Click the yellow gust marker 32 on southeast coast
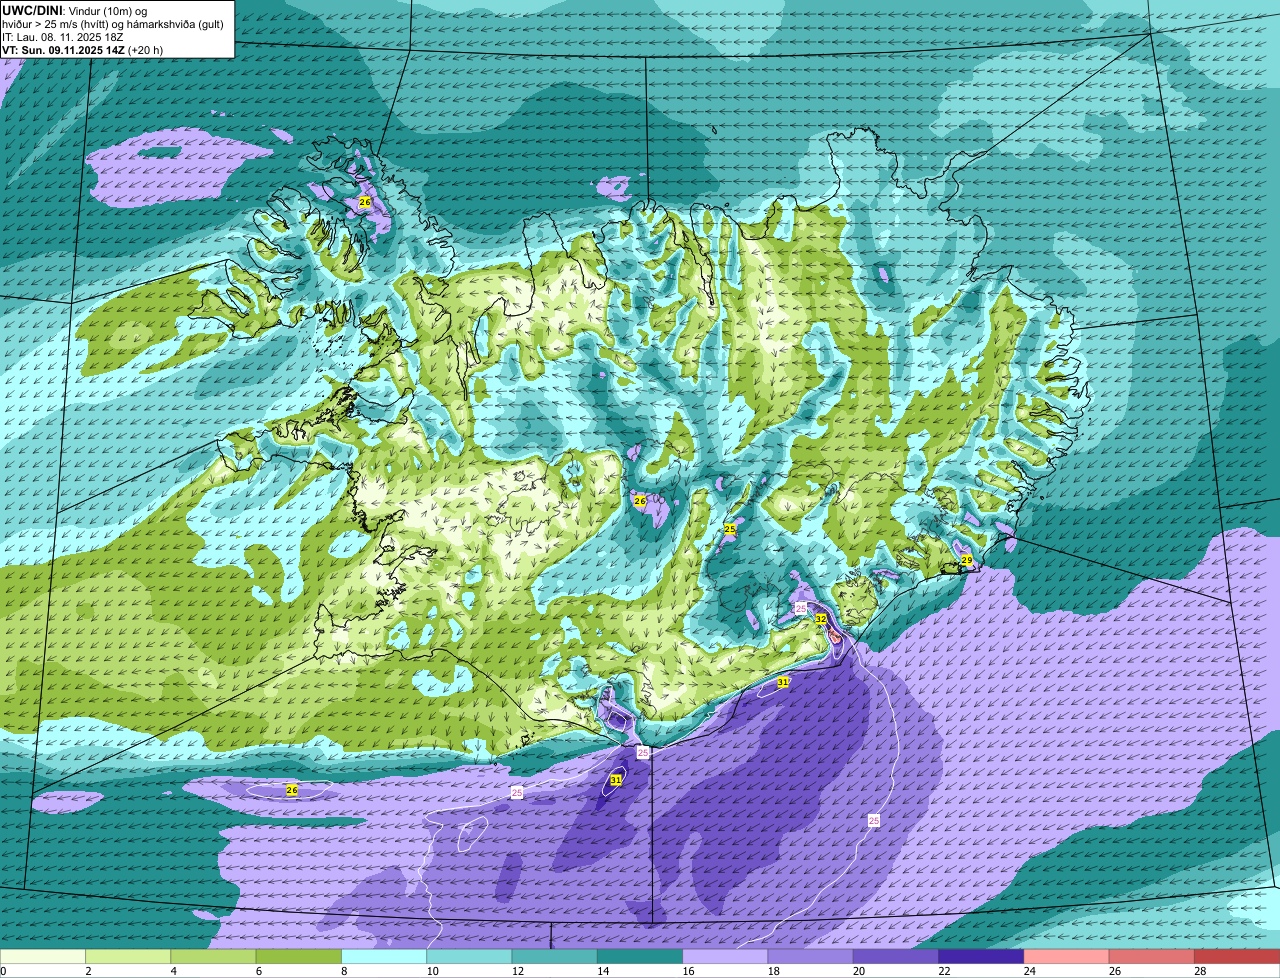Viewport: 1280px width, 978px height. click(821, 619)
